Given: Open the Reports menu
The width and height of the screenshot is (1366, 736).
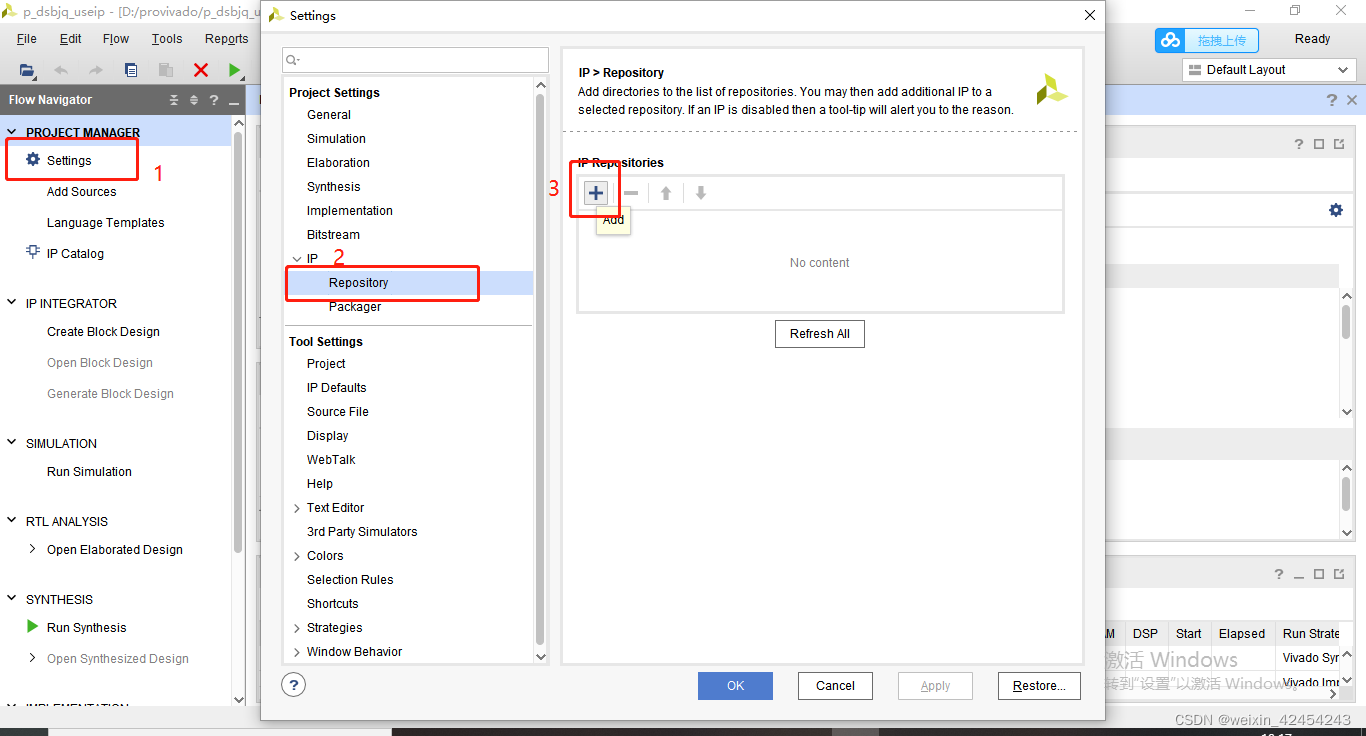Looking at the screenshot, I should [226, 39].
